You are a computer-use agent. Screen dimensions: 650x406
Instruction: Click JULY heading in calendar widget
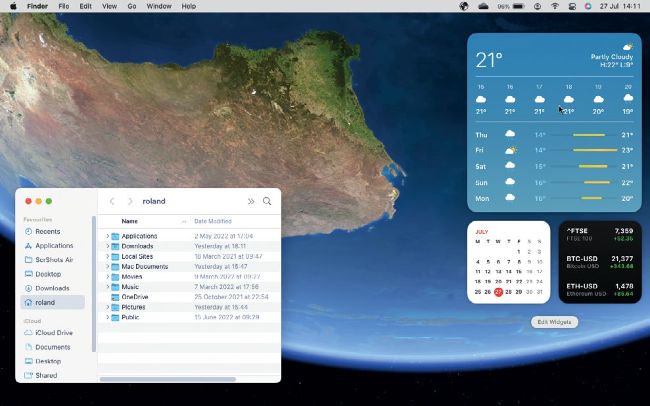pyautogui.click(x=482, y=232)
